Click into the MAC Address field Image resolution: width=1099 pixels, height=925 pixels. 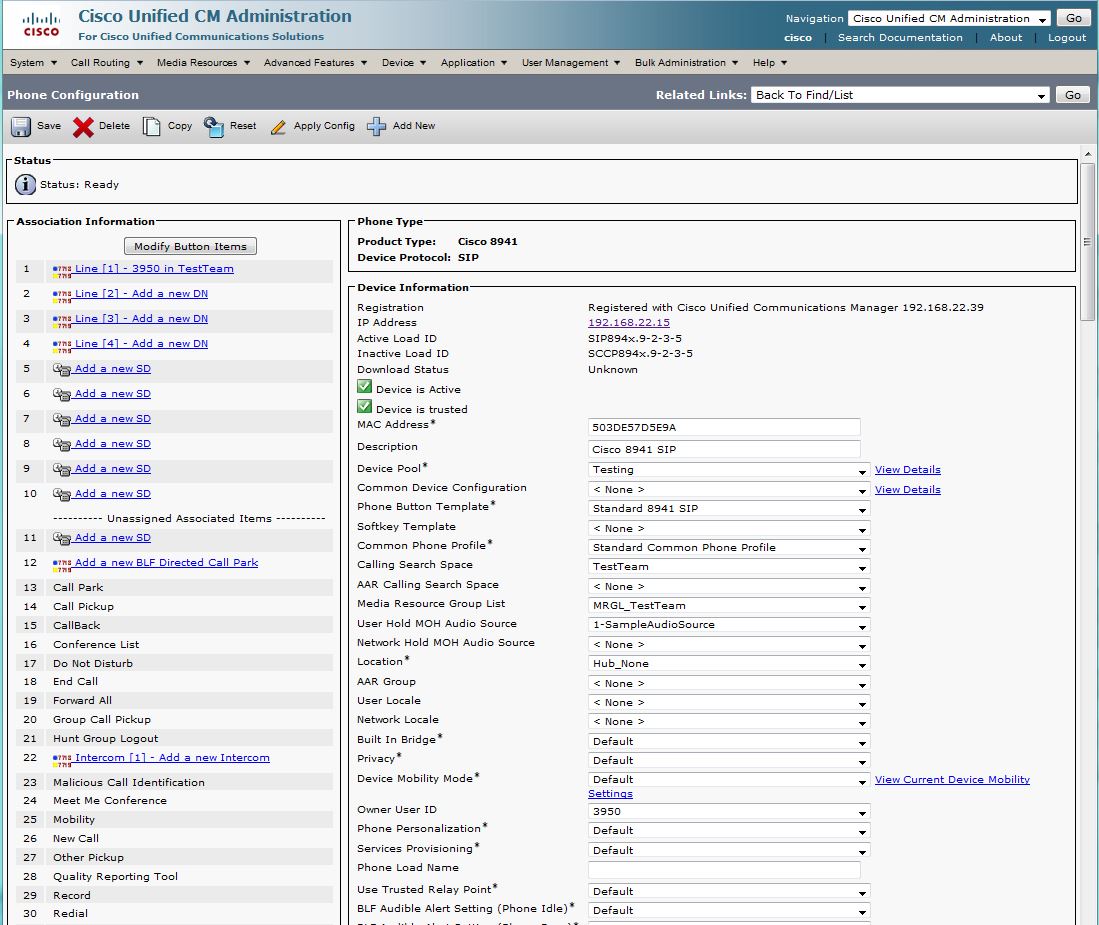(724, 427)
